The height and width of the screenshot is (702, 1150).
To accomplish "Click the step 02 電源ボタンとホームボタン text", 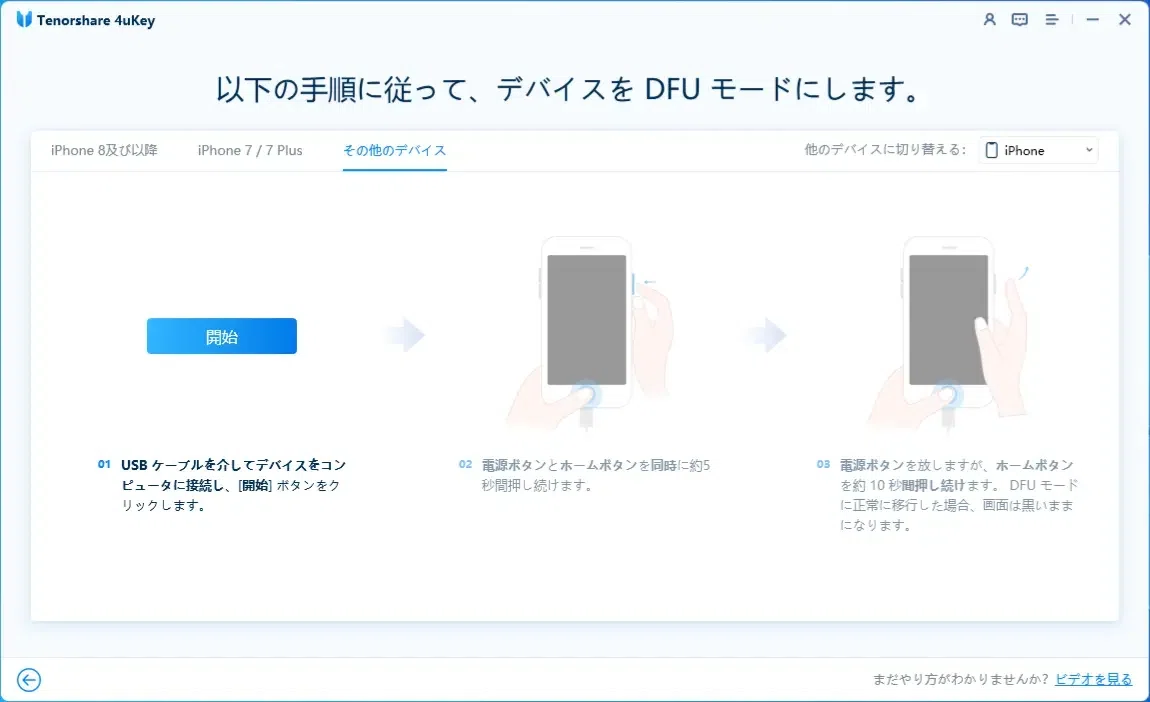I will coord(596,475).
